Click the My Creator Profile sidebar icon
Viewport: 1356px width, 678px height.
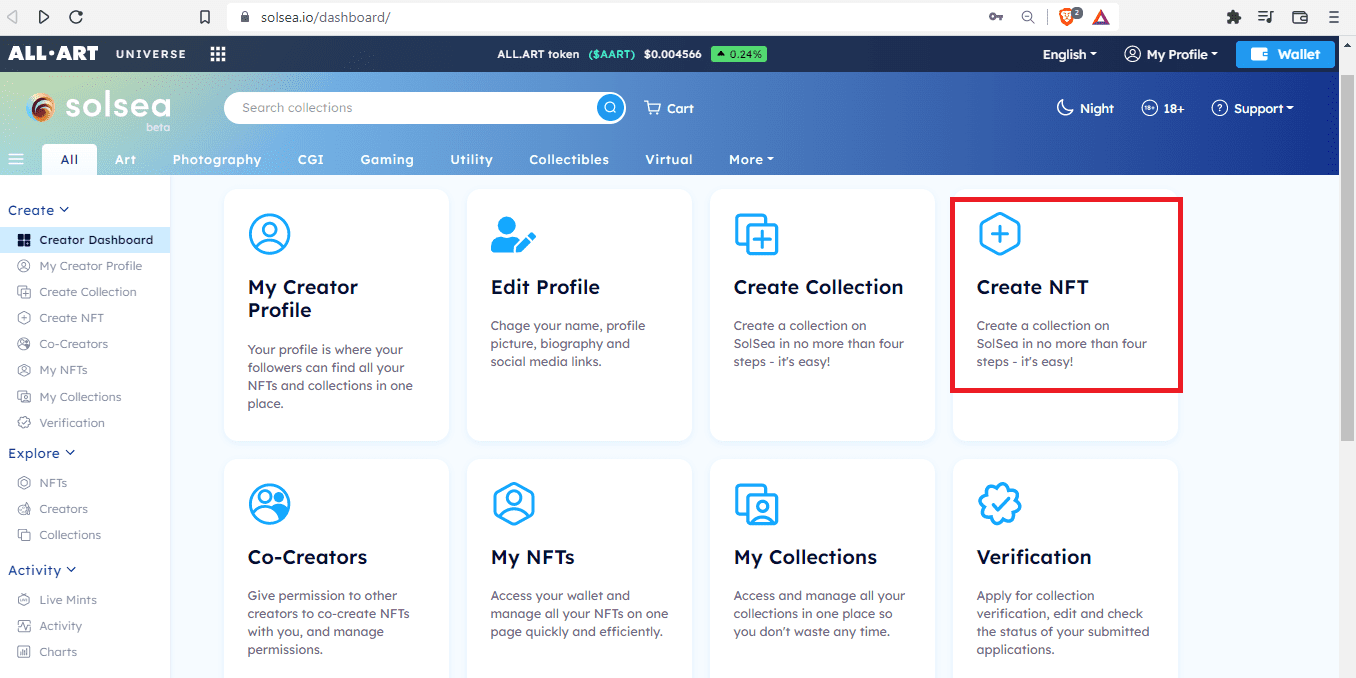[24, 265]
